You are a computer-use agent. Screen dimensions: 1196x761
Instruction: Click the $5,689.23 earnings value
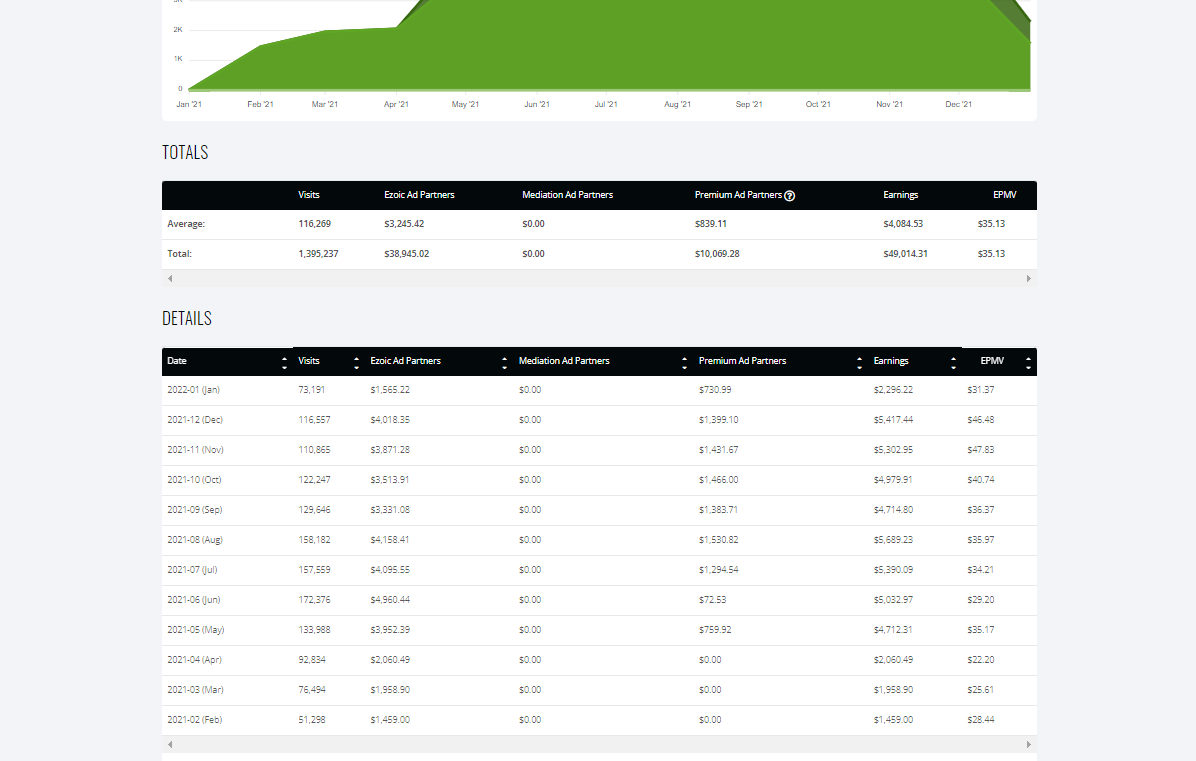pos(893,540)
